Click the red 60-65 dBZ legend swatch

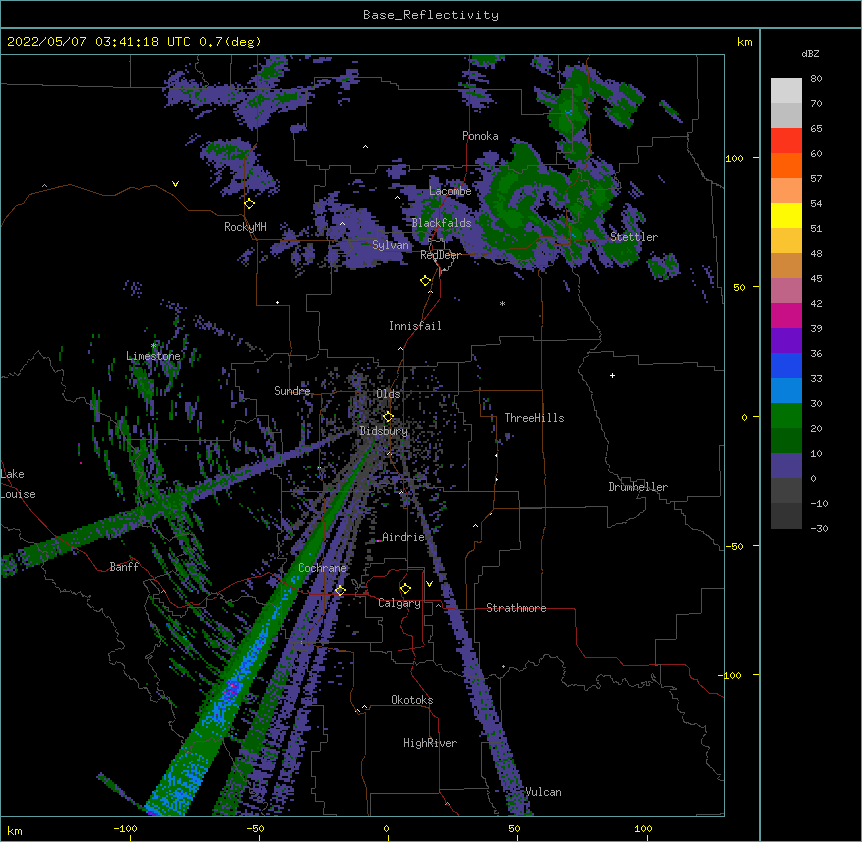click(x=786, y=140)
